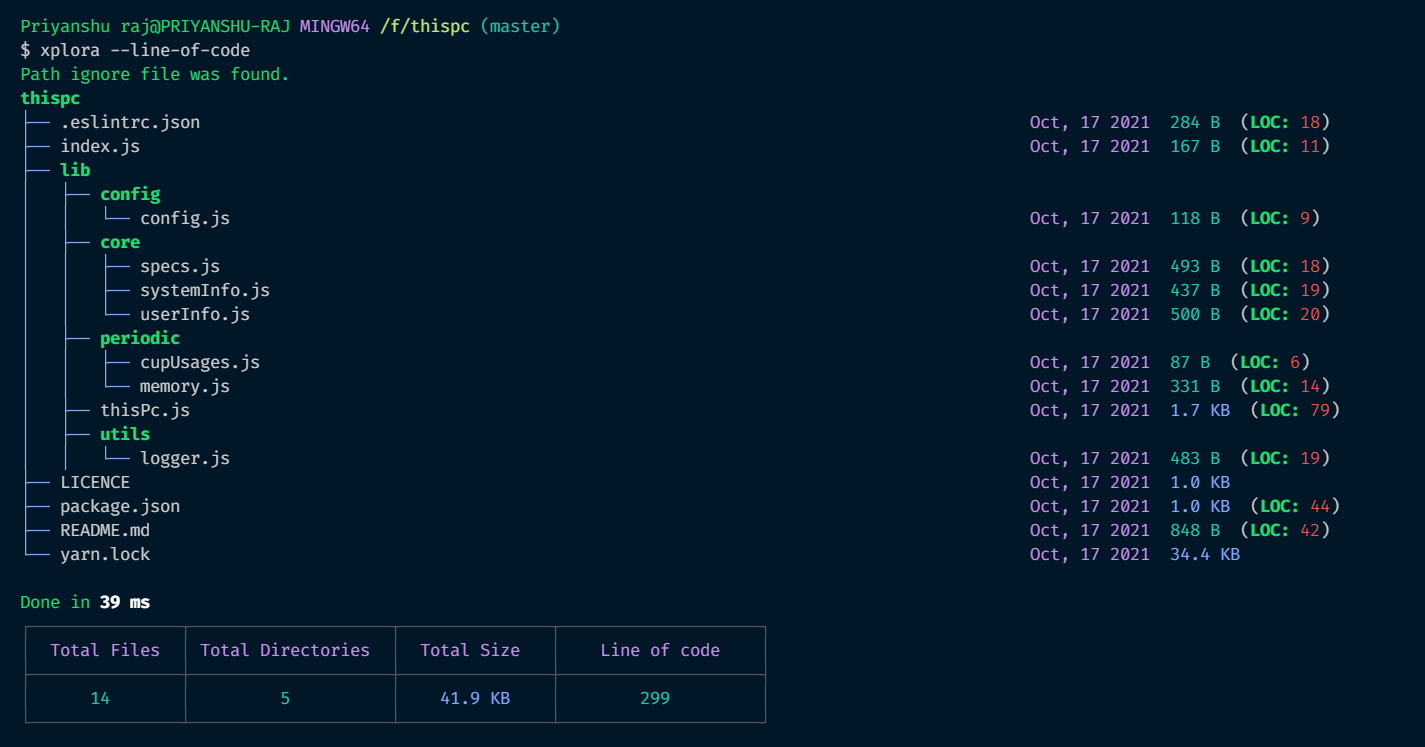Click the '167 B' size of index.js

pos(1195,146)
